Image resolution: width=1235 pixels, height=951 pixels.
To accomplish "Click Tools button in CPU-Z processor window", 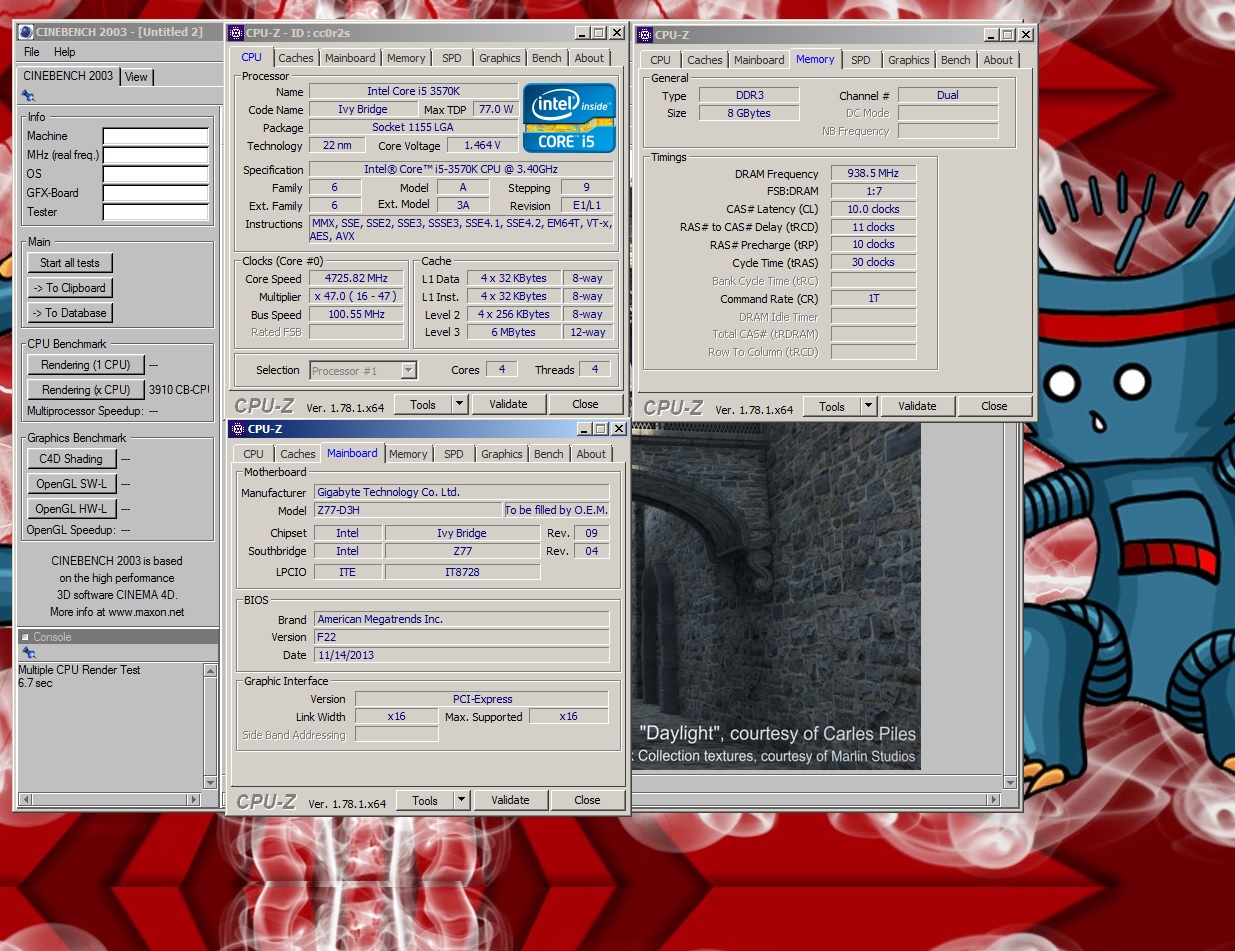I will click(423, 404).
